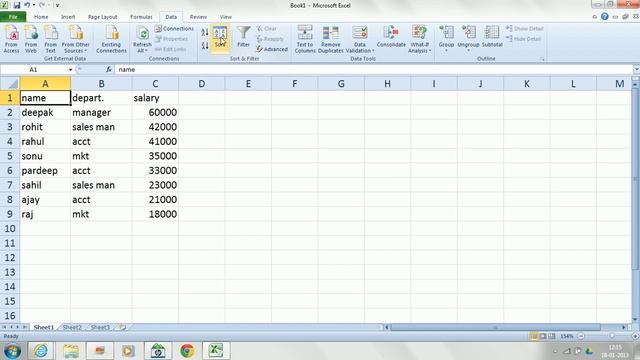Open Google Chrome from taskbar
The width and height of the screenshot is (640, 360).
coord(187,351)
